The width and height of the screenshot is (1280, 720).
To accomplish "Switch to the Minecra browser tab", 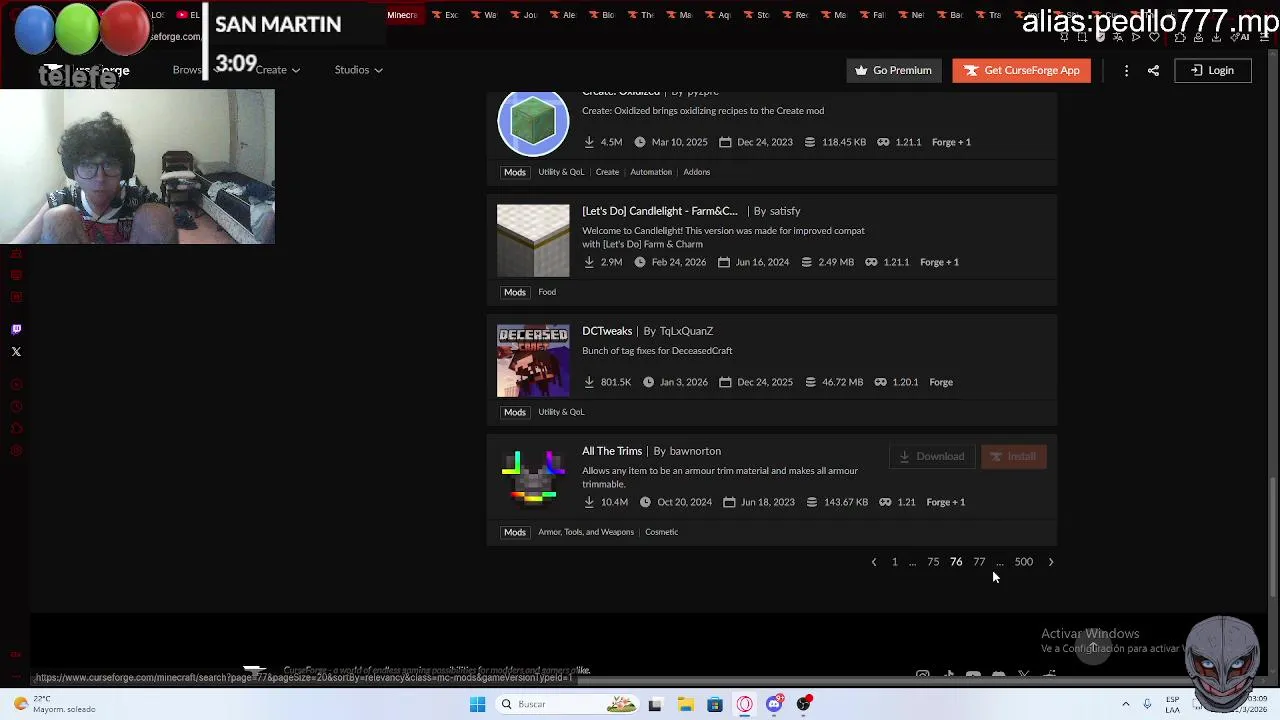I will (x=402, y=15).
